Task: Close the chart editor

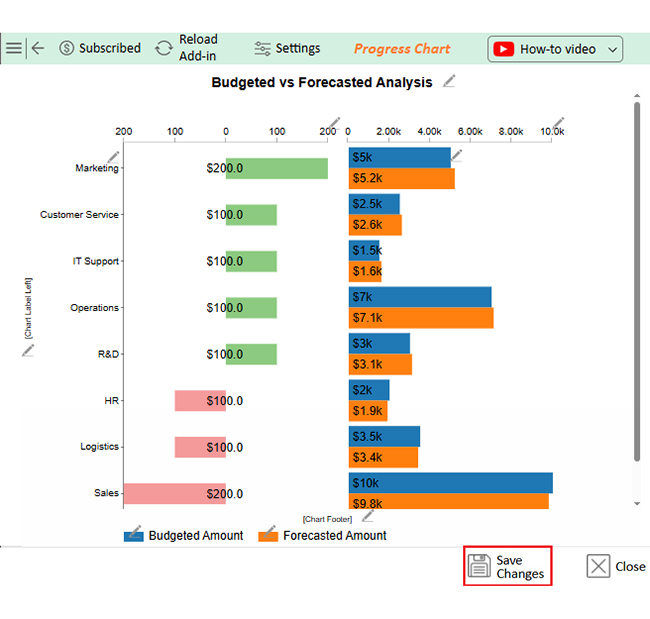Action: click(616, 567)
